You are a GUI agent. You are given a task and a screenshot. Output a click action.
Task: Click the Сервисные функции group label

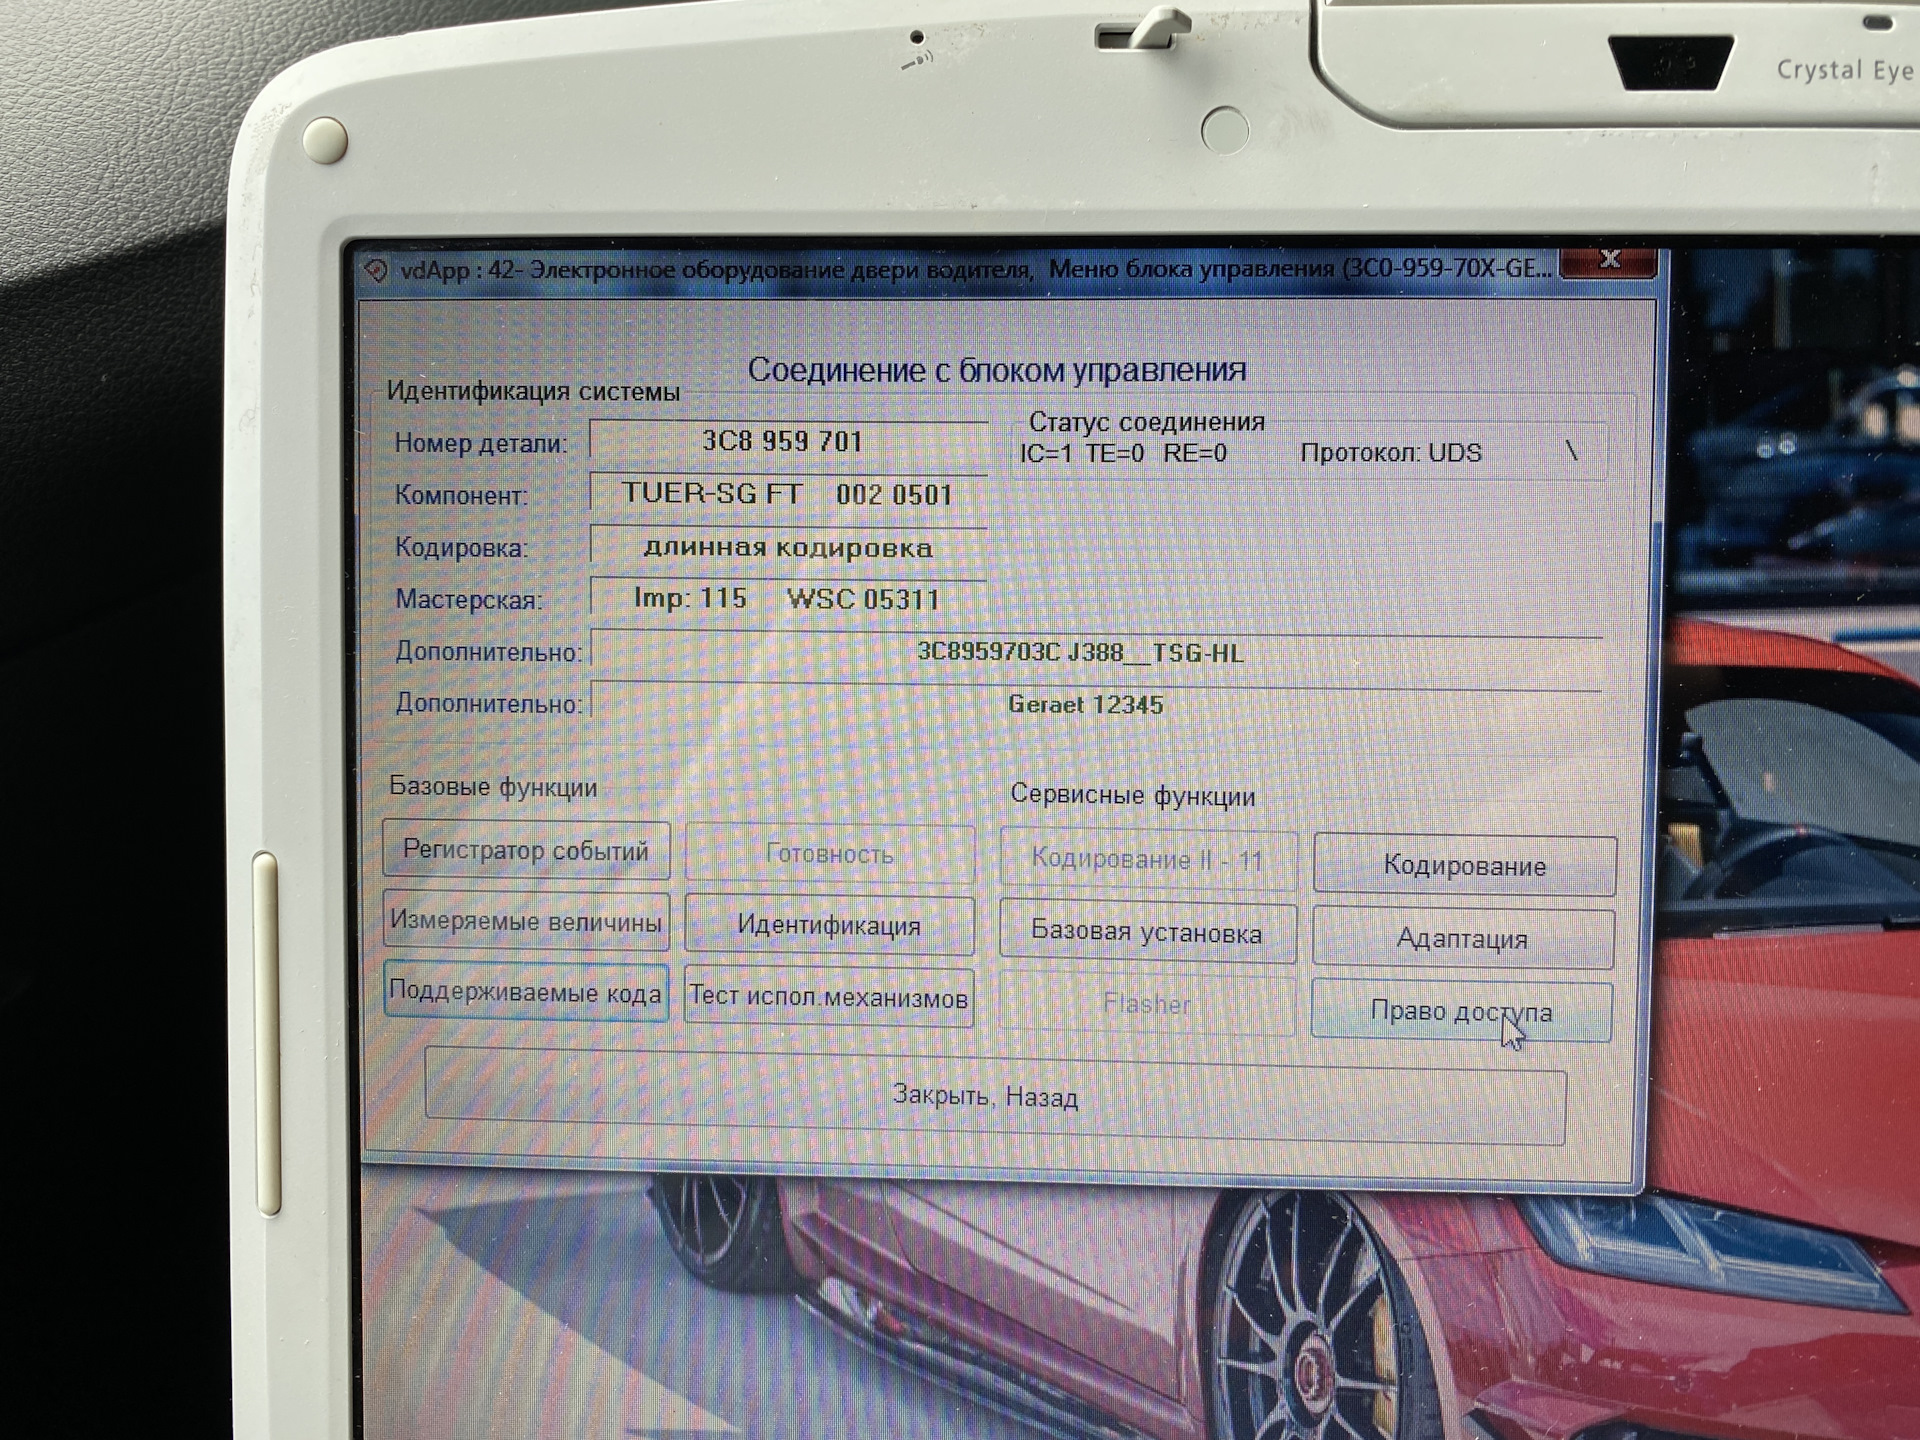click(x=1133, y=796)
